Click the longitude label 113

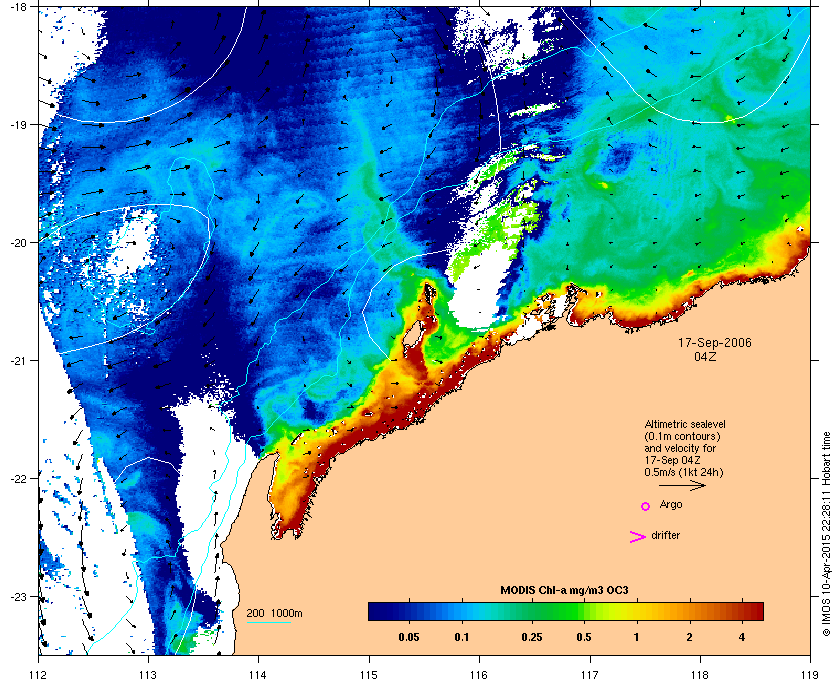(148, 675)
